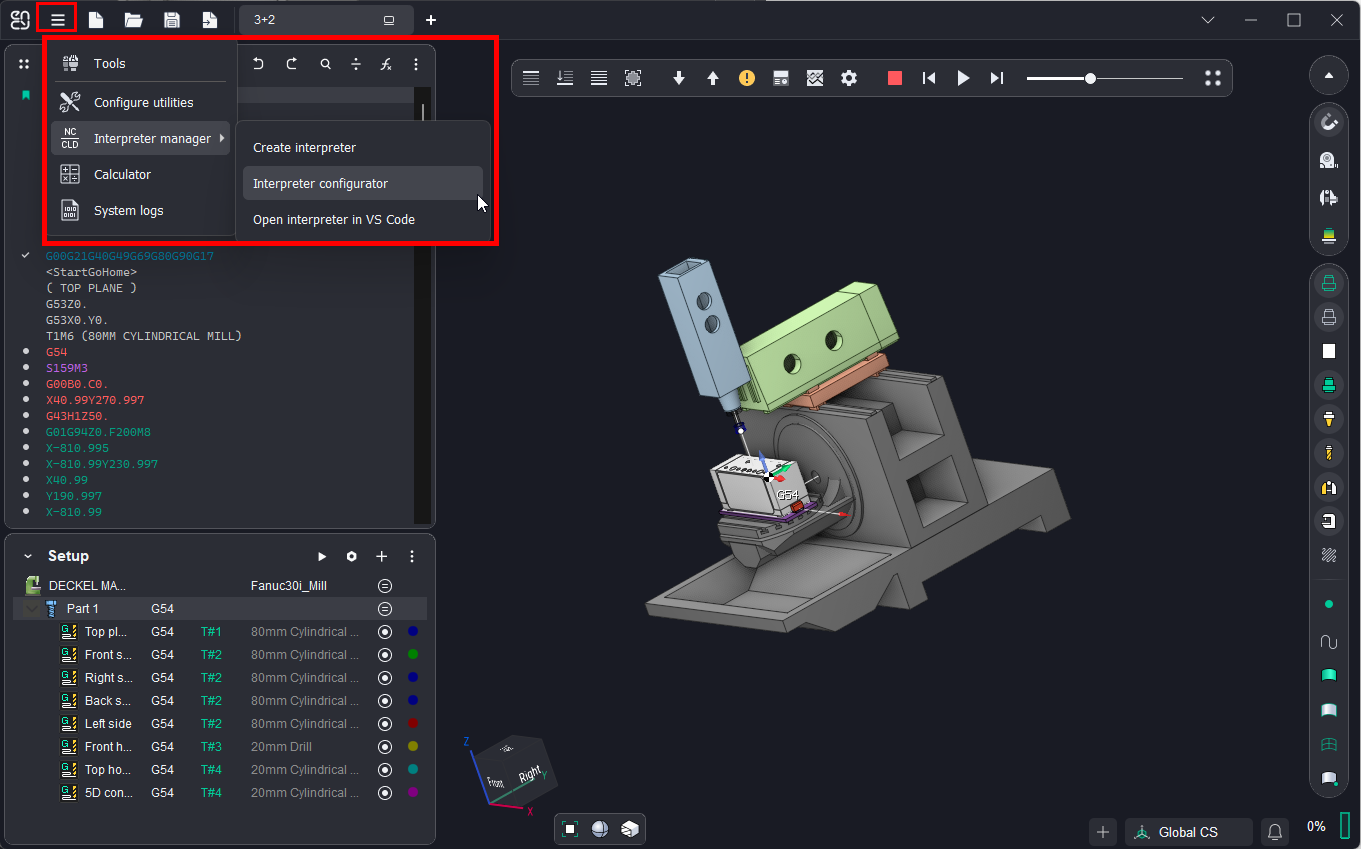Click the yellow warning indicator icon

coord(747,78)
